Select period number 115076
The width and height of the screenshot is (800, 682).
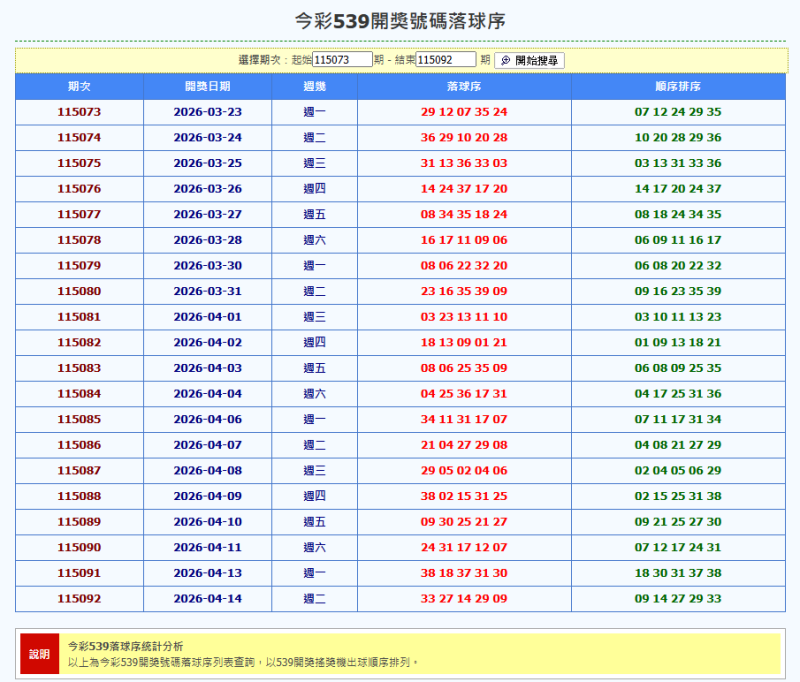[x=79, y=189]
